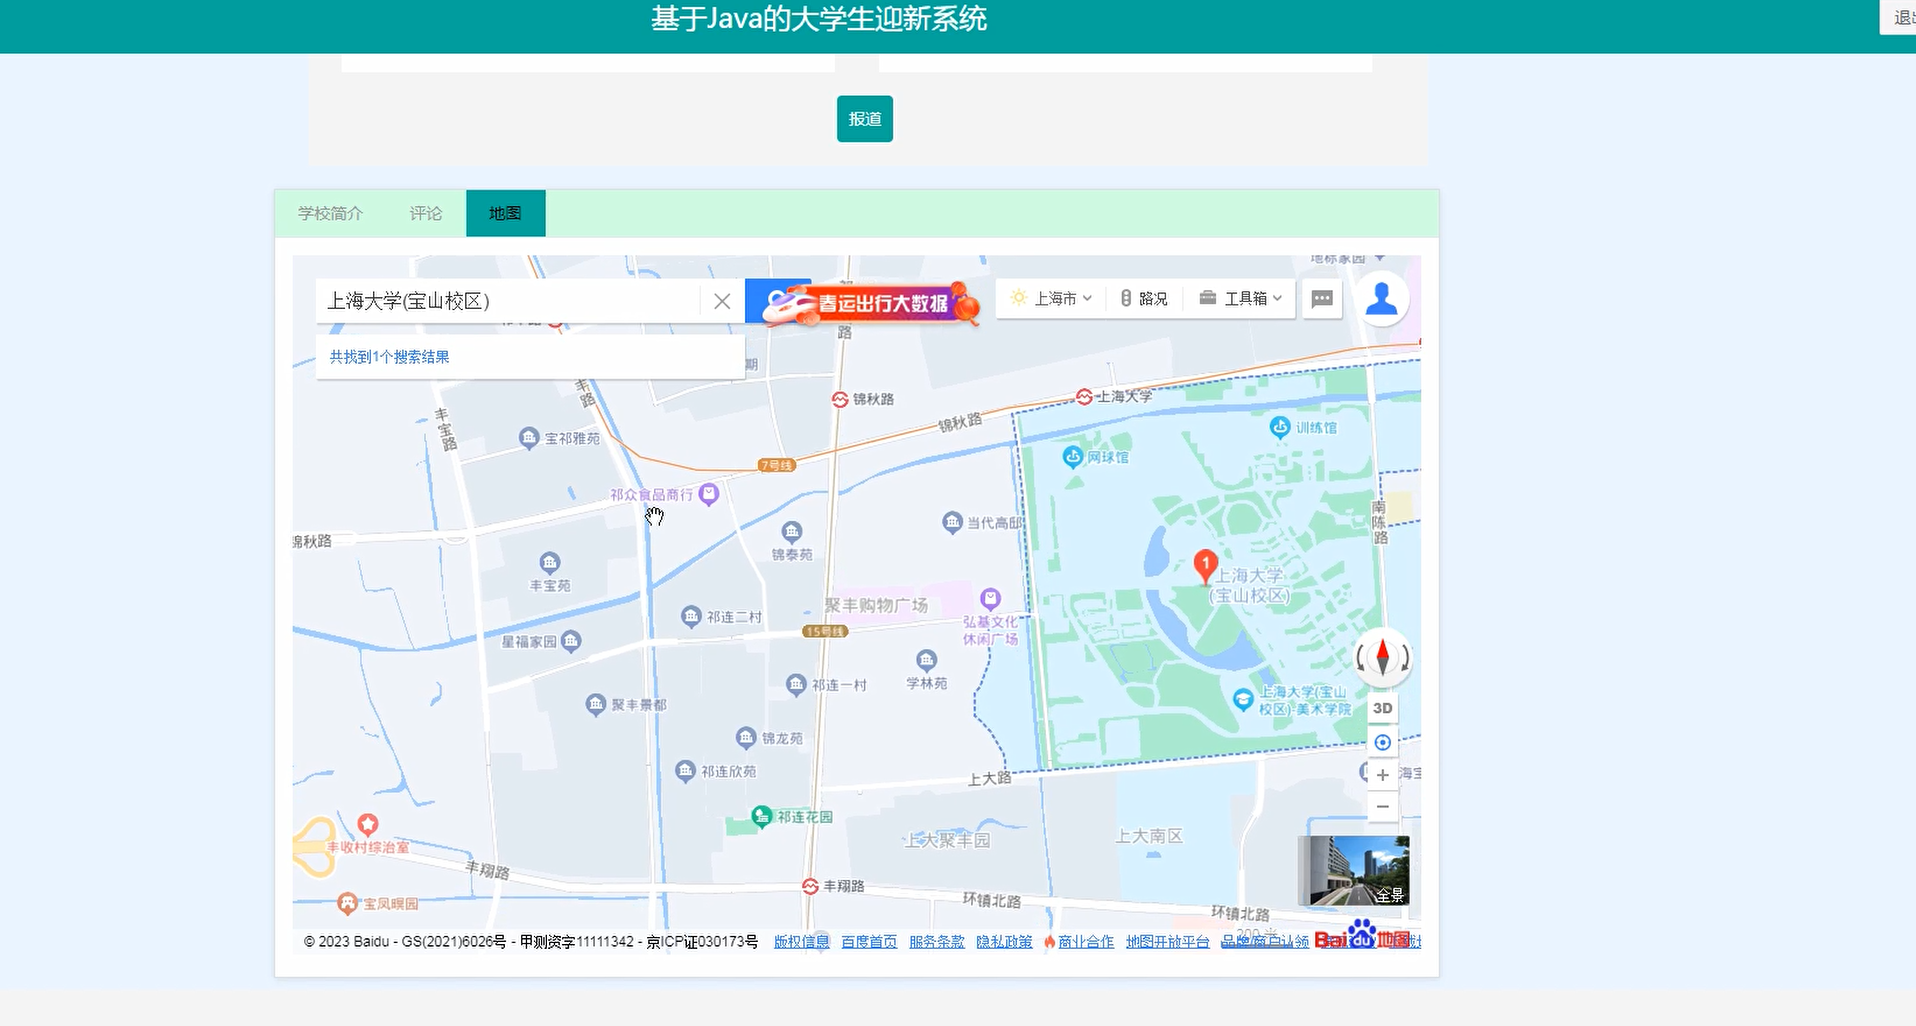The width and height of the screenshot is (1916, 1026).
Task: Open the 地图开放平台 link
Action: [x=1168, y=942]
